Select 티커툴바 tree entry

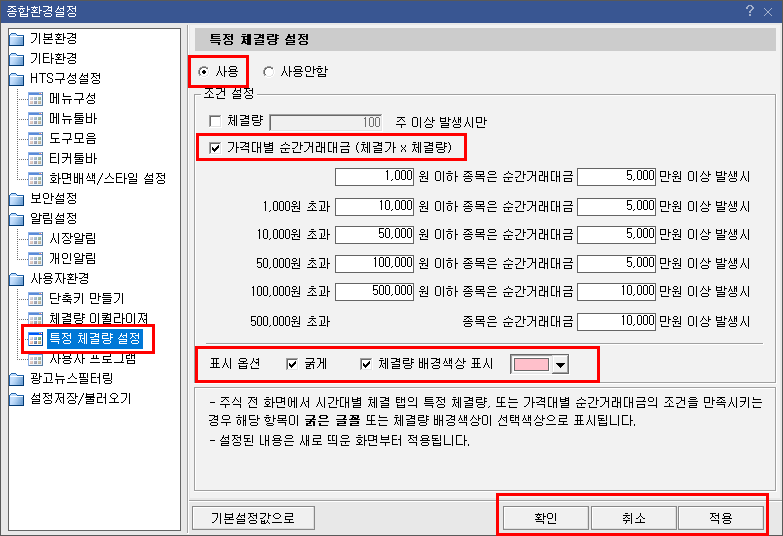73,158
